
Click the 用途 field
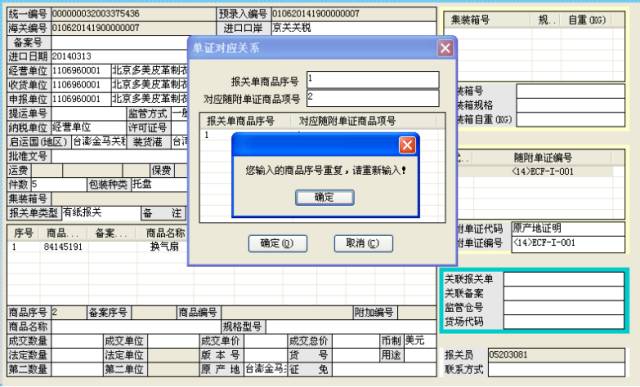click(420, 355)
